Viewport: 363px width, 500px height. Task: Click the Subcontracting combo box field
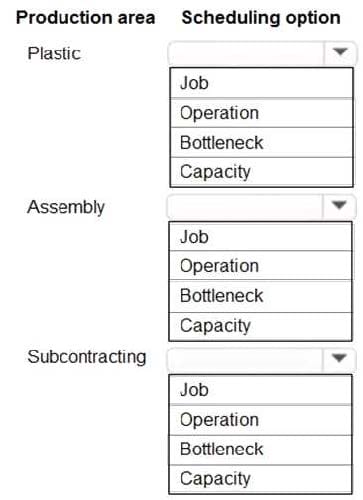pyautogui.click(x=245, y=359)
